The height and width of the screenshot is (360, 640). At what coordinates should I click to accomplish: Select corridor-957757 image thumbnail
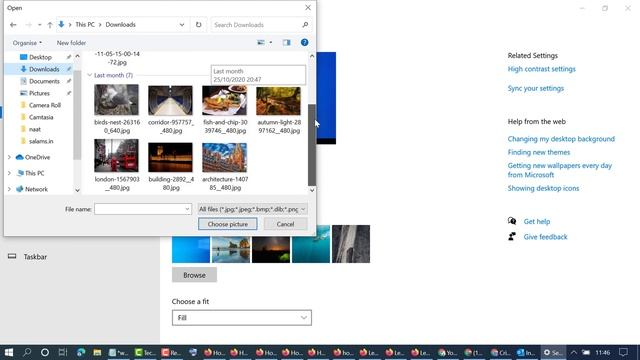(170, 100)
